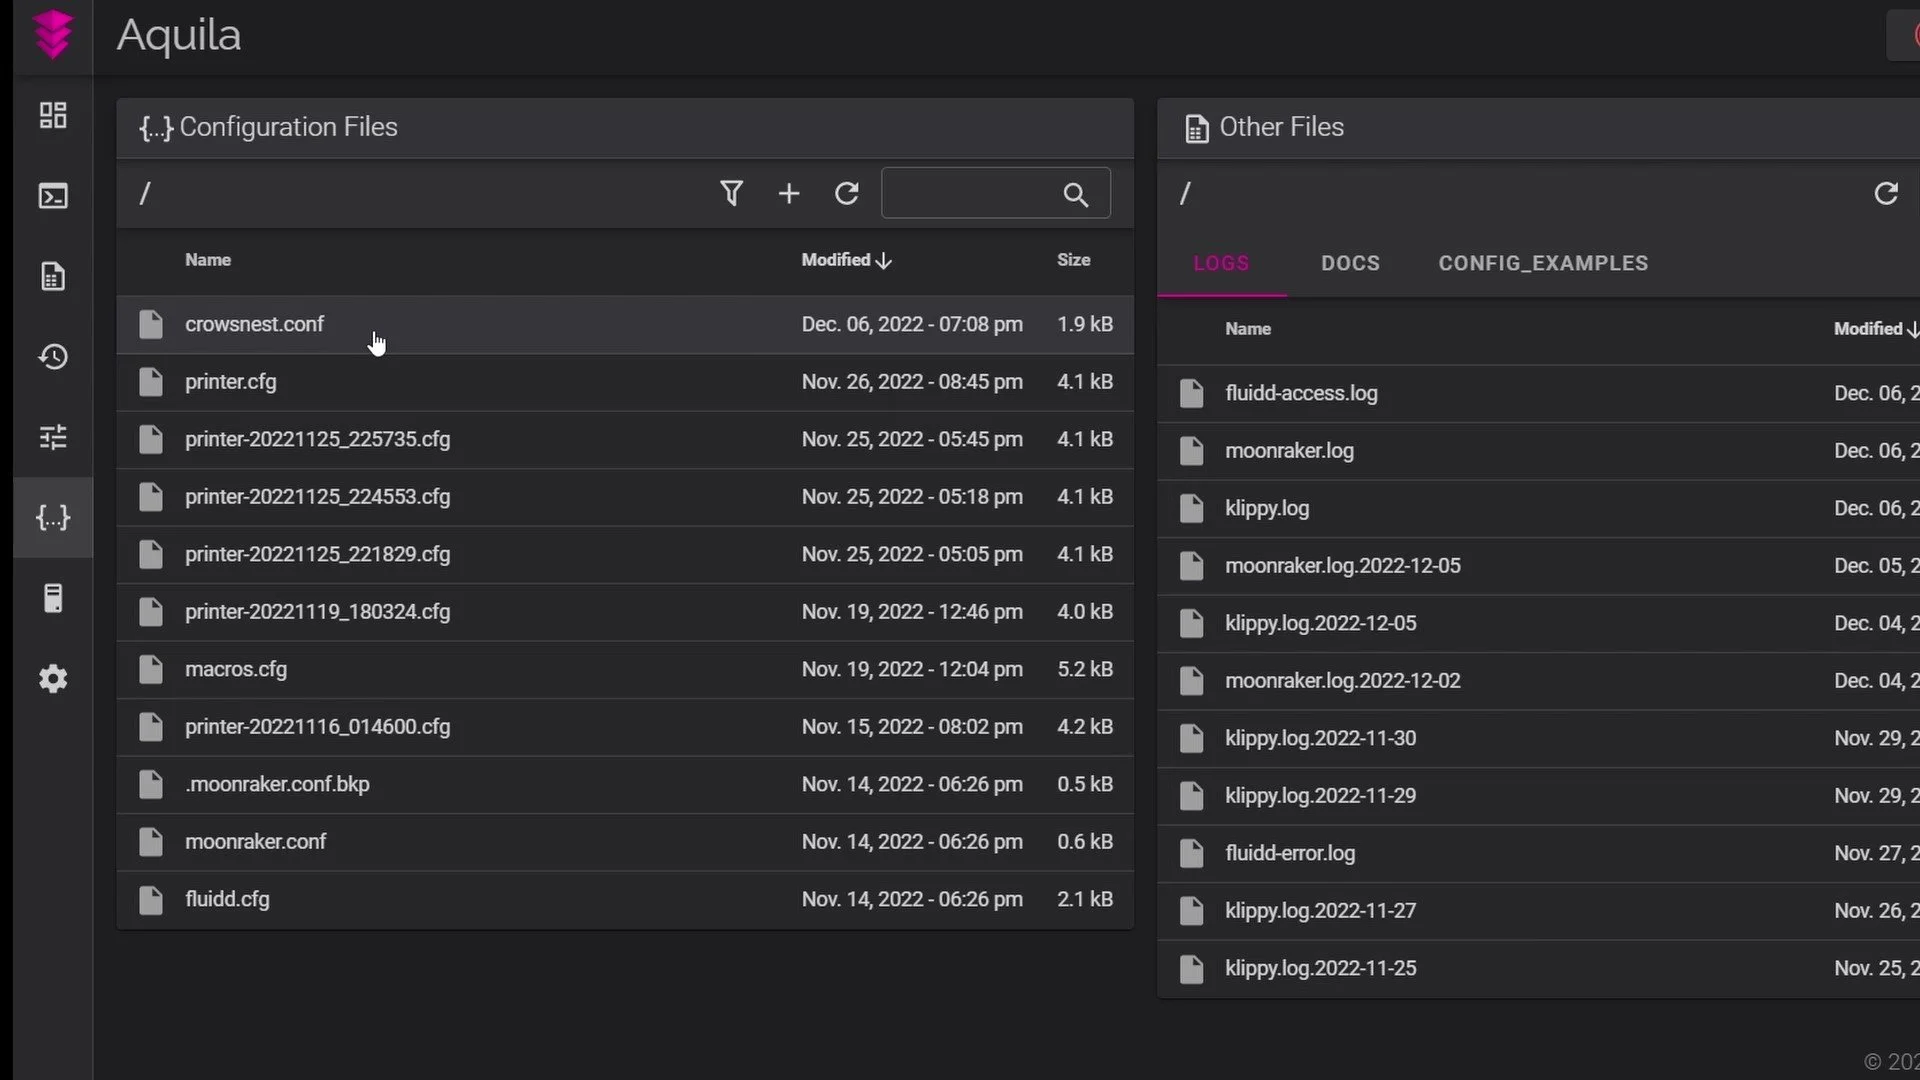Open the printer.cfg file
The height and width of the screenshot is (1080, 1920).
coord(231,382)
